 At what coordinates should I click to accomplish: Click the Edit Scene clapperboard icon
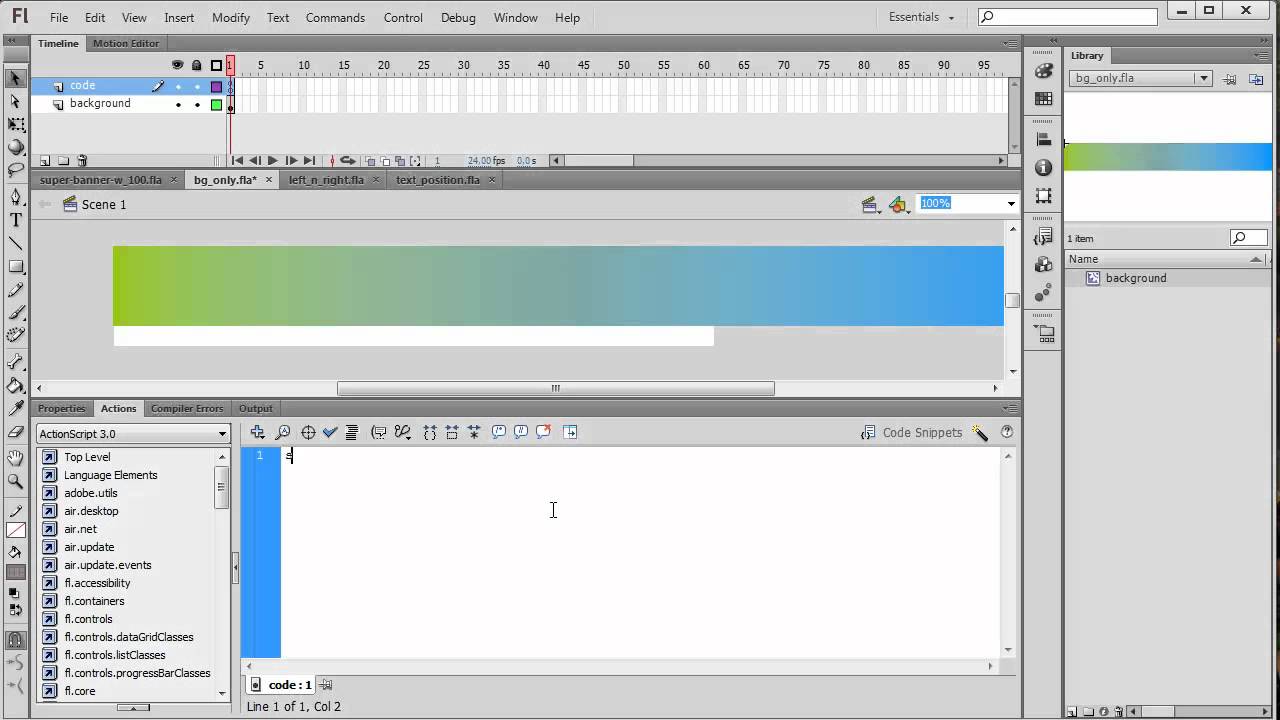point(871,204)
